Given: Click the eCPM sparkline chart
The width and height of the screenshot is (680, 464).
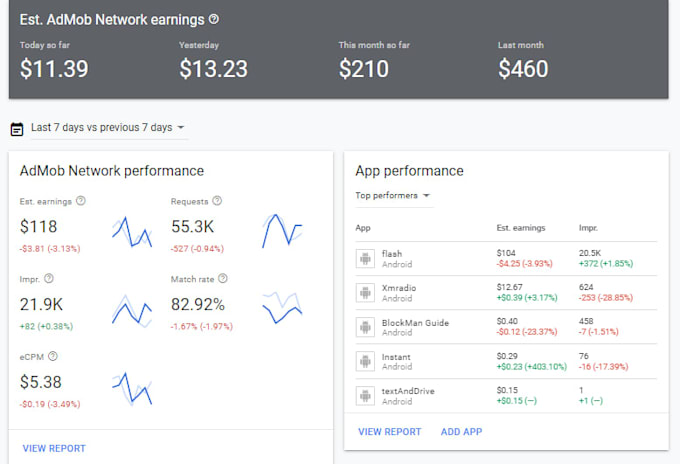Looking at the screenshot, I should point(132,389).
